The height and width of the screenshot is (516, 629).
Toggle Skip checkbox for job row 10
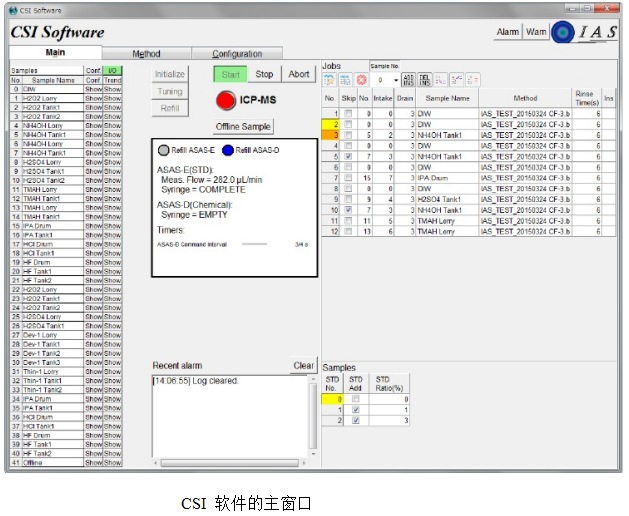click(348, 210)
